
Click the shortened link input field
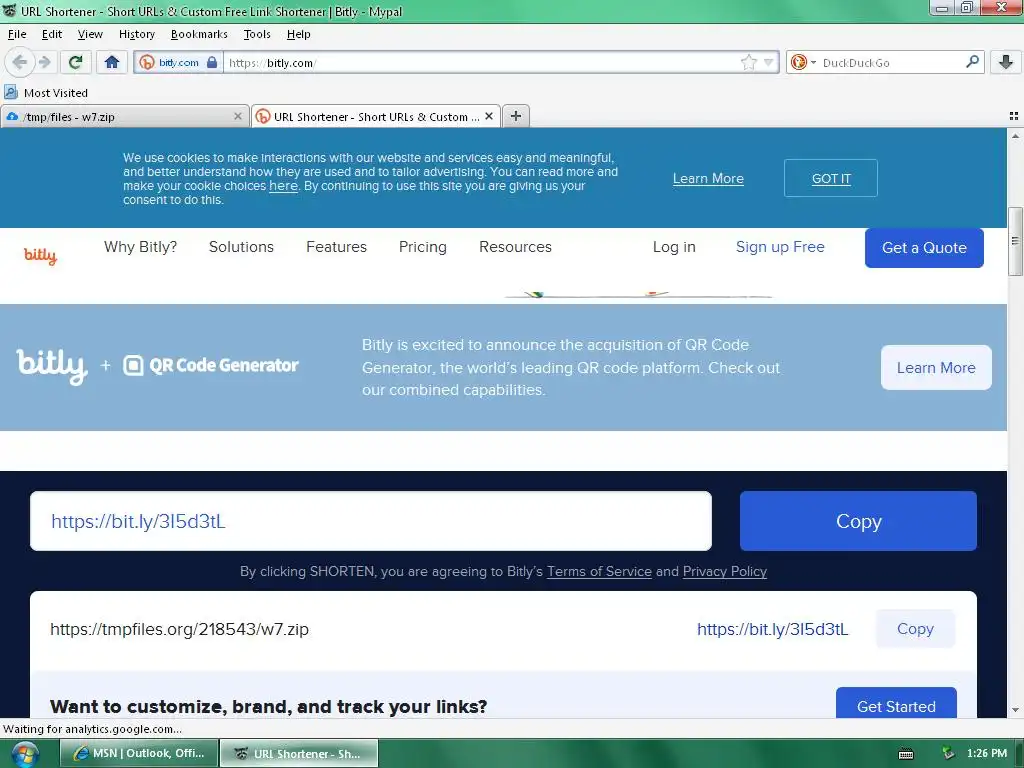point(371,521)
